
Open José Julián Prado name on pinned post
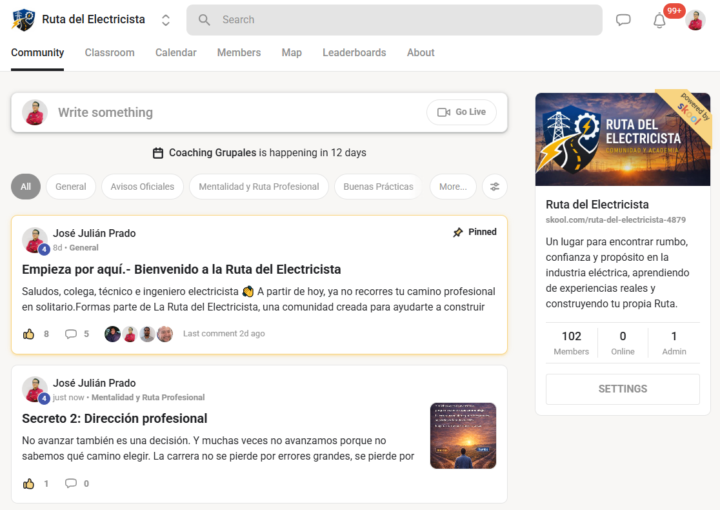94,233
